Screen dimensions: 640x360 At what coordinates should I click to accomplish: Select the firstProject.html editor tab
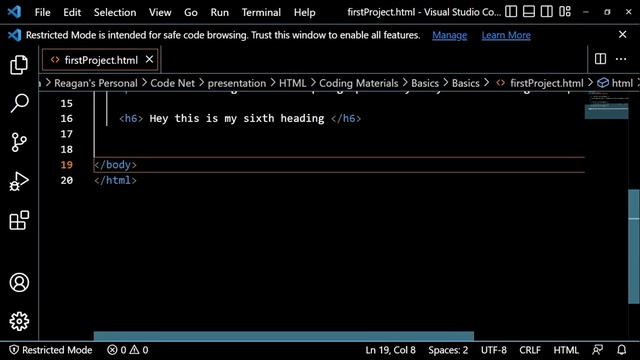coord(100,60)
